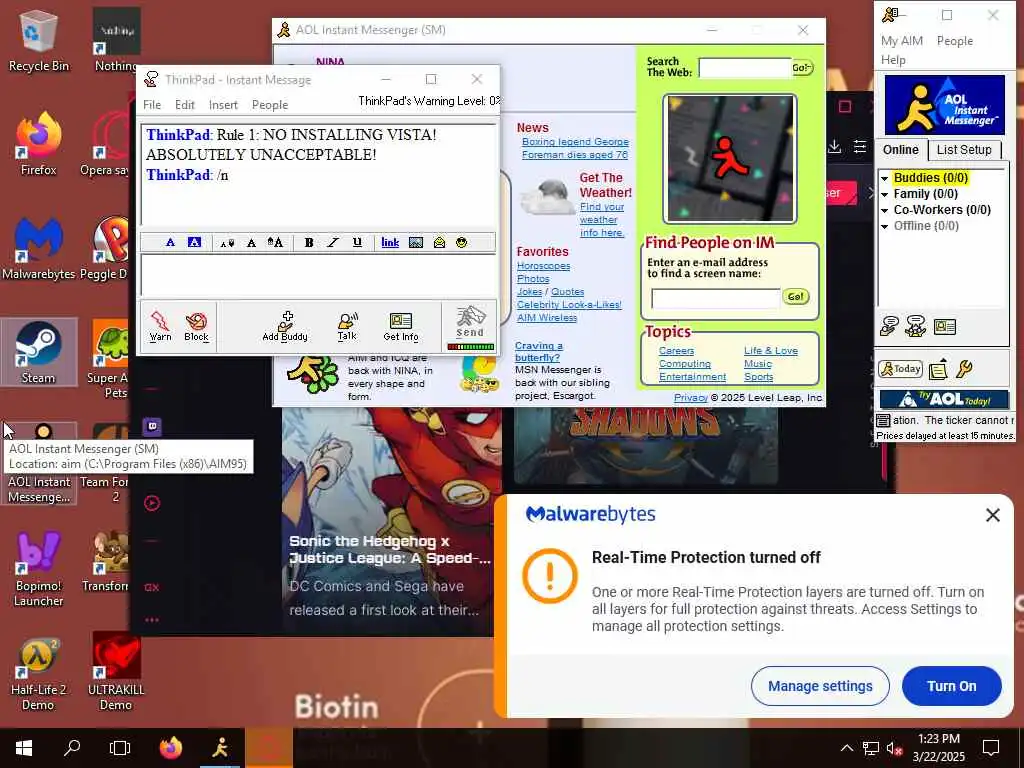
Task: Click into the message compose box
Action: 319,276
